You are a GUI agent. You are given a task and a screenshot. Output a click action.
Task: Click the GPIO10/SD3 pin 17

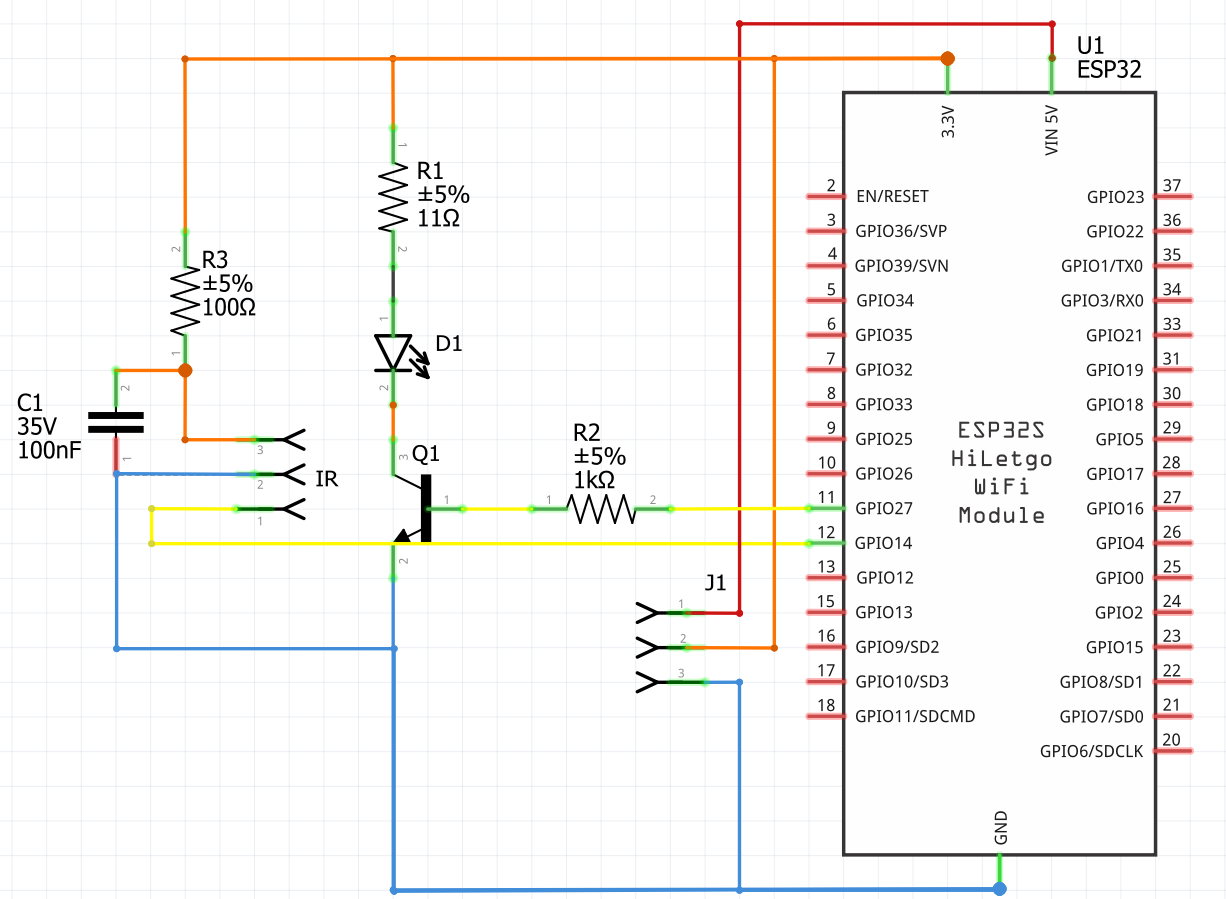[825, 682]
